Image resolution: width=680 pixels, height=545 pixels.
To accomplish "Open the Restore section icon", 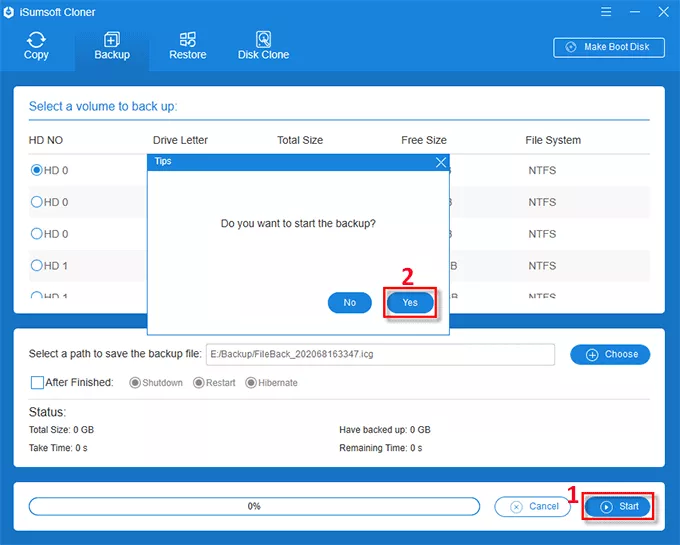I will [x=187, y=40].
